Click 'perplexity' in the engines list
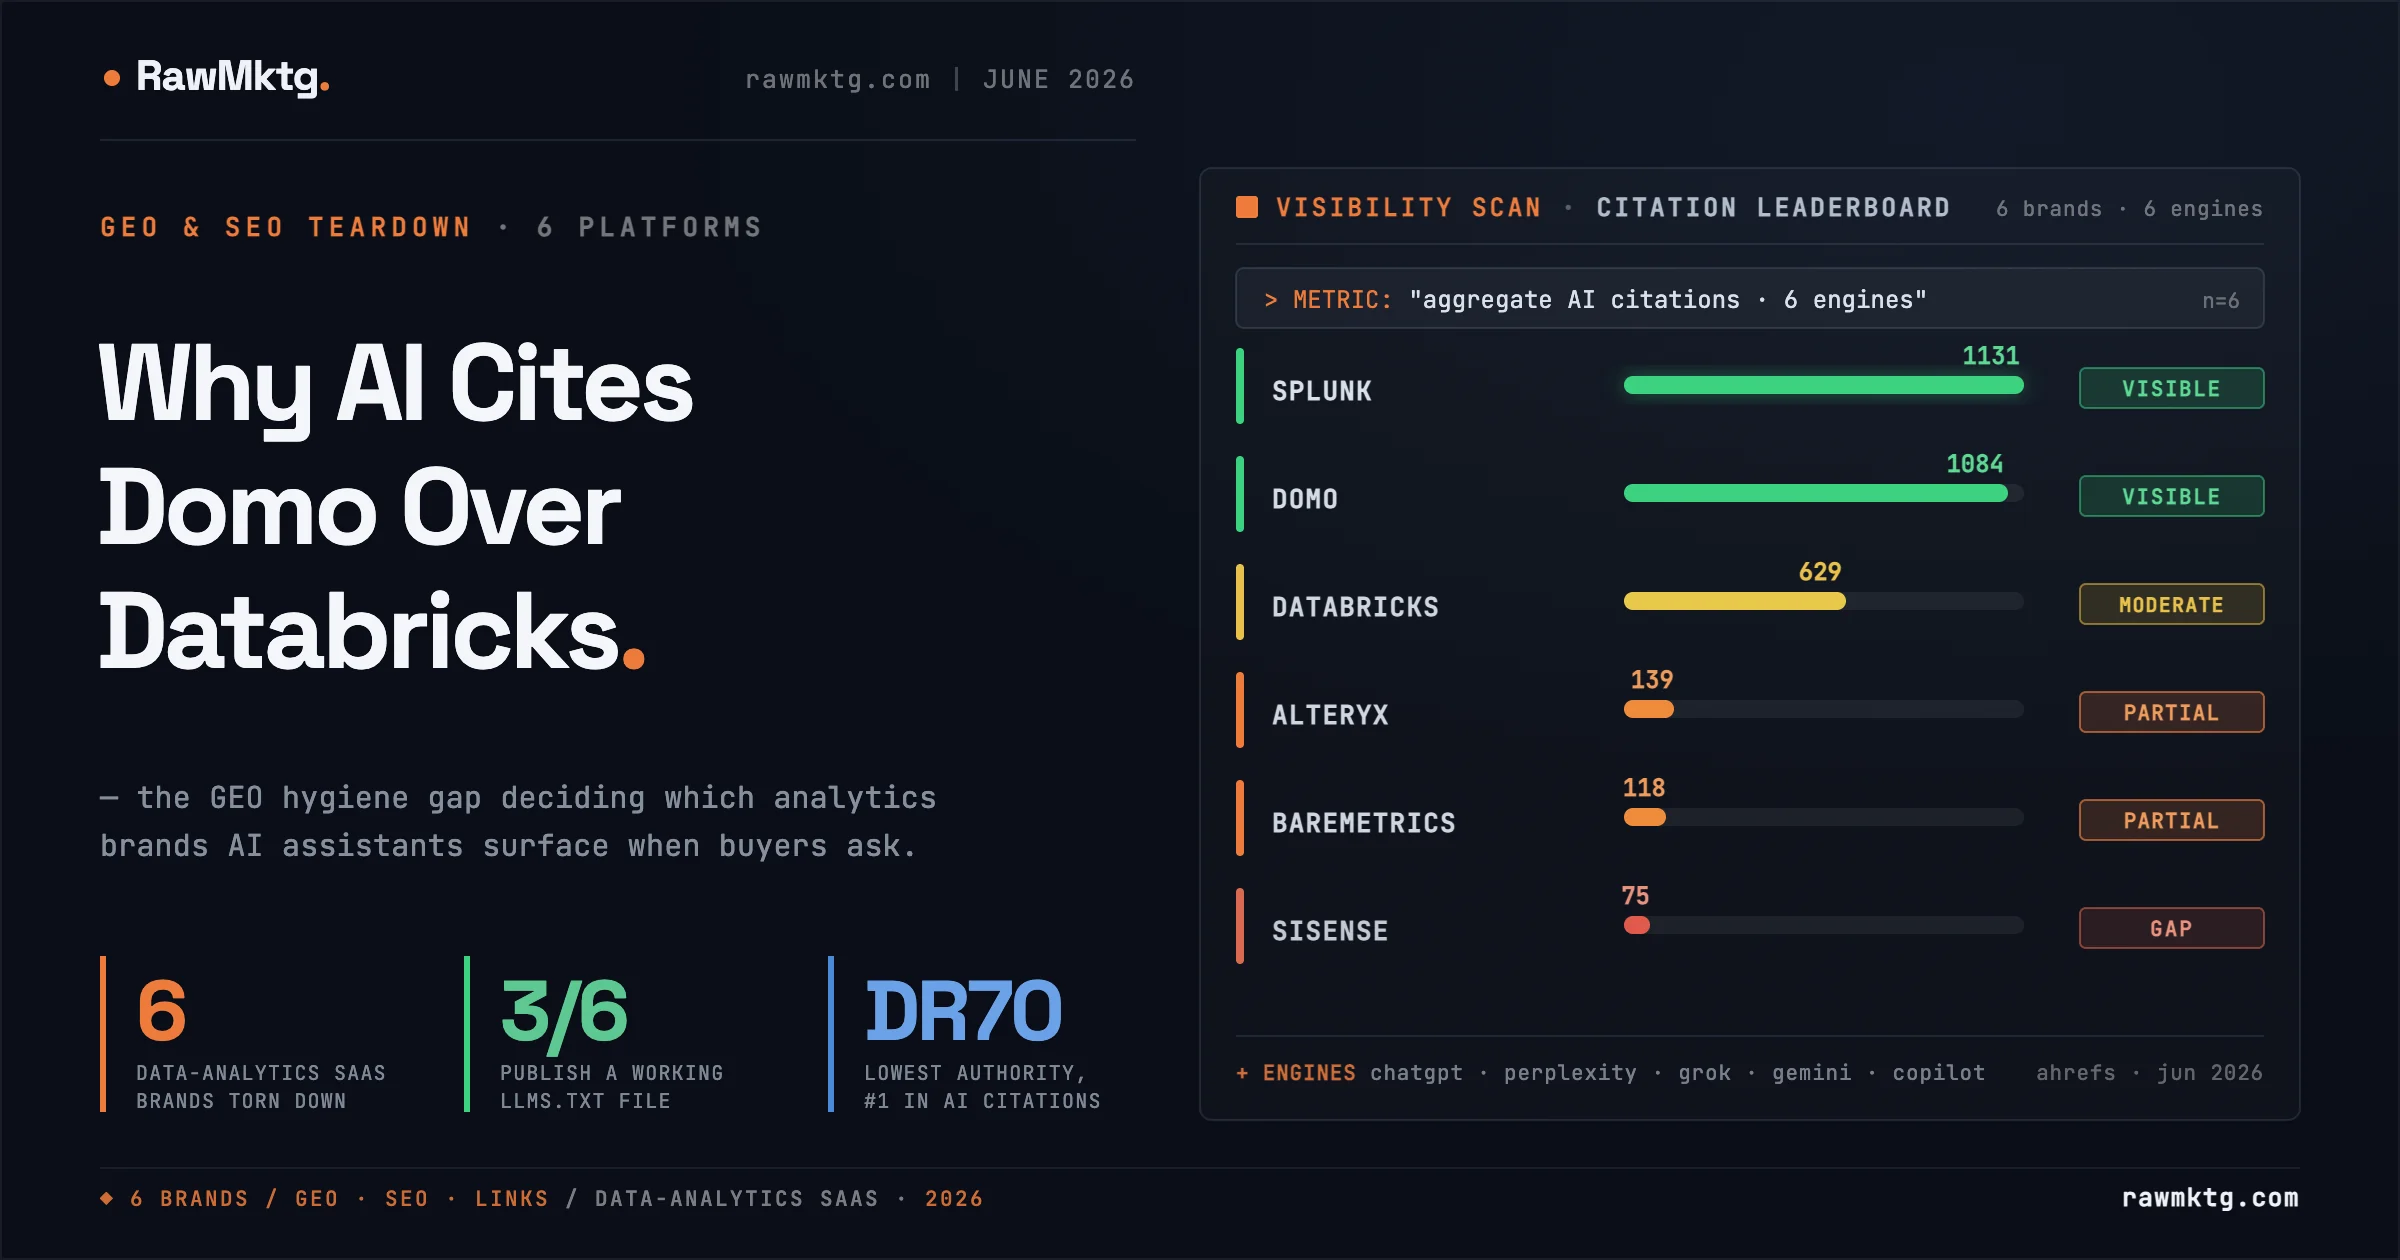The image size is (2400, 1260). (1570, 1072)
